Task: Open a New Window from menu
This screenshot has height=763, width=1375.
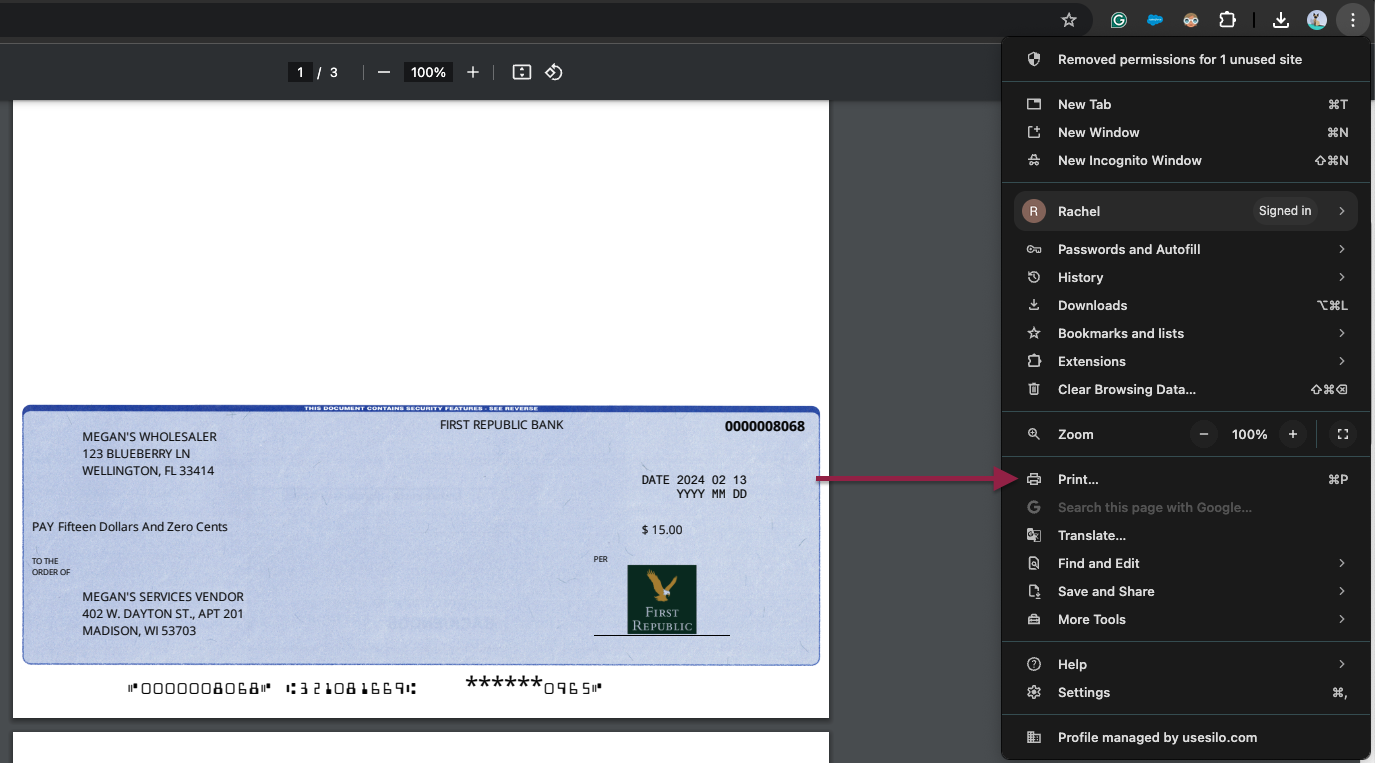Action: click(1186, 132)
